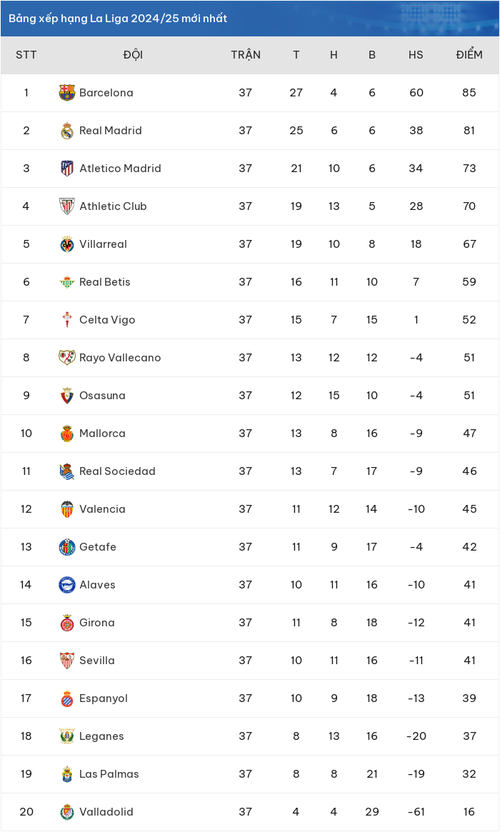Click the ĐIỂM column header

(x=469, y=55)
